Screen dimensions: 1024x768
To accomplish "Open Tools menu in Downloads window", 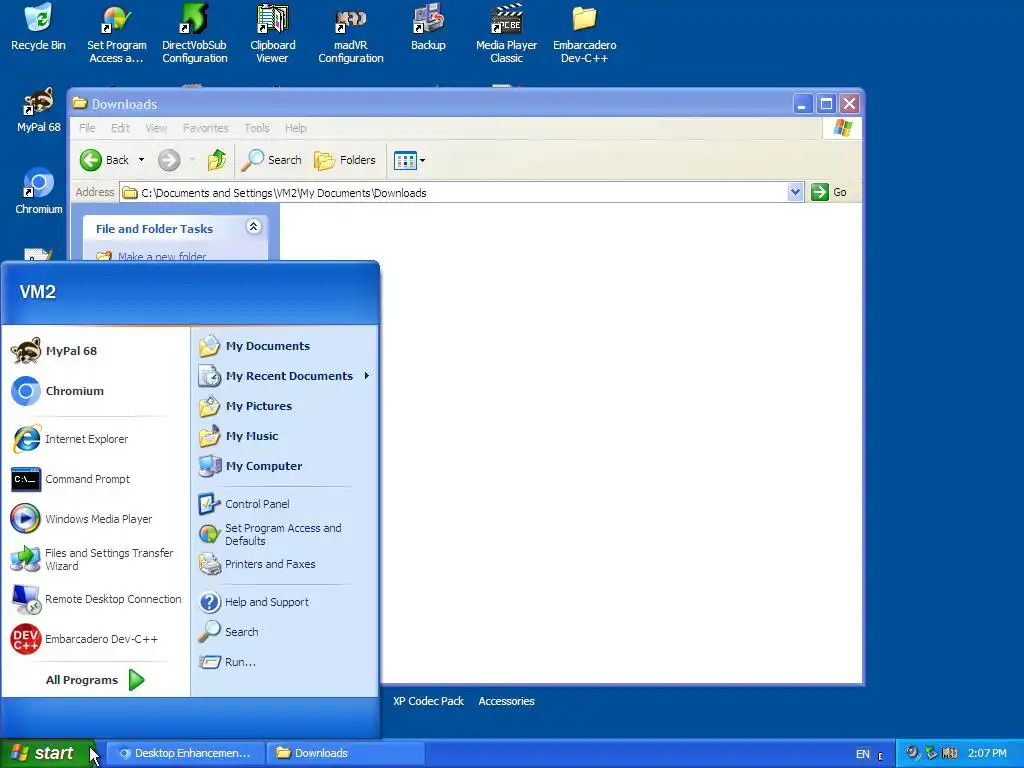I will pos(257,128).
